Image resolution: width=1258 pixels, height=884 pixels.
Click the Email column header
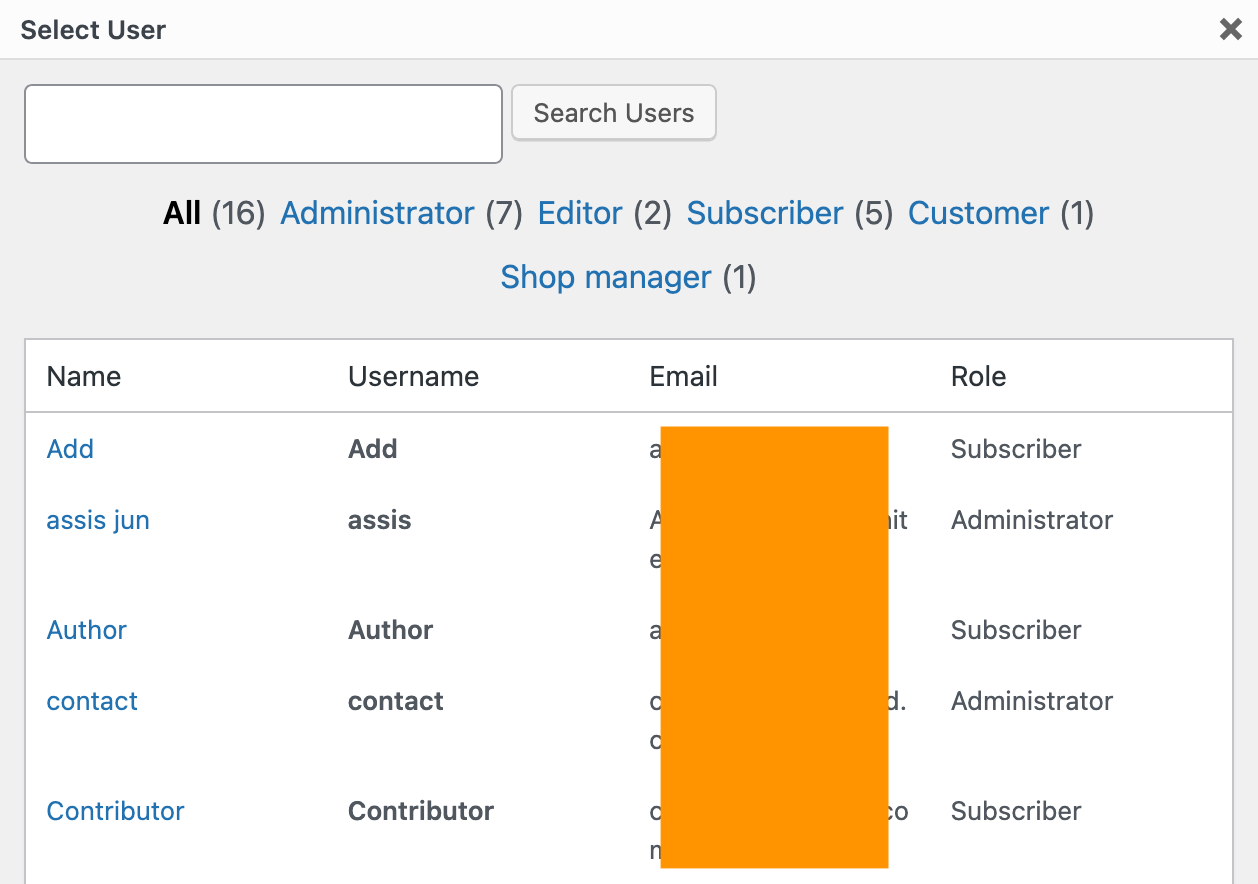tap(684, 377)
